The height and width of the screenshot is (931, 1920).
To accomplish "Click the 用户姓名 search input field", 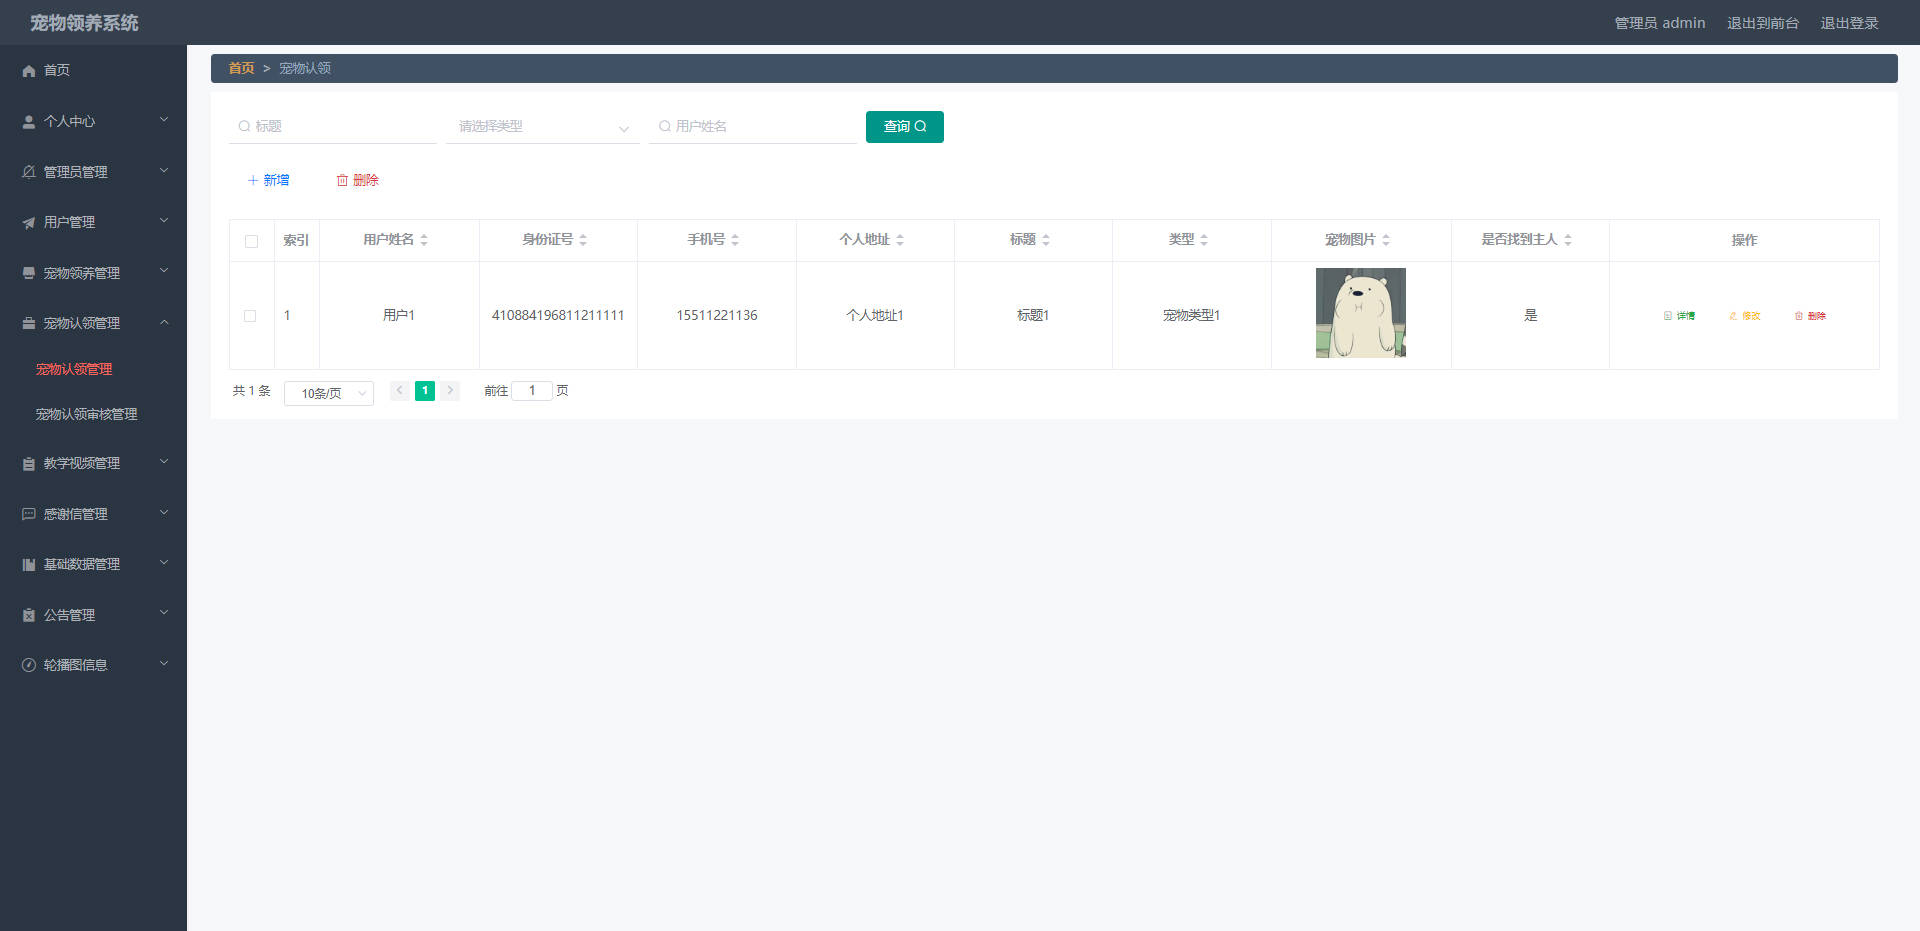I will click(752, 126).
